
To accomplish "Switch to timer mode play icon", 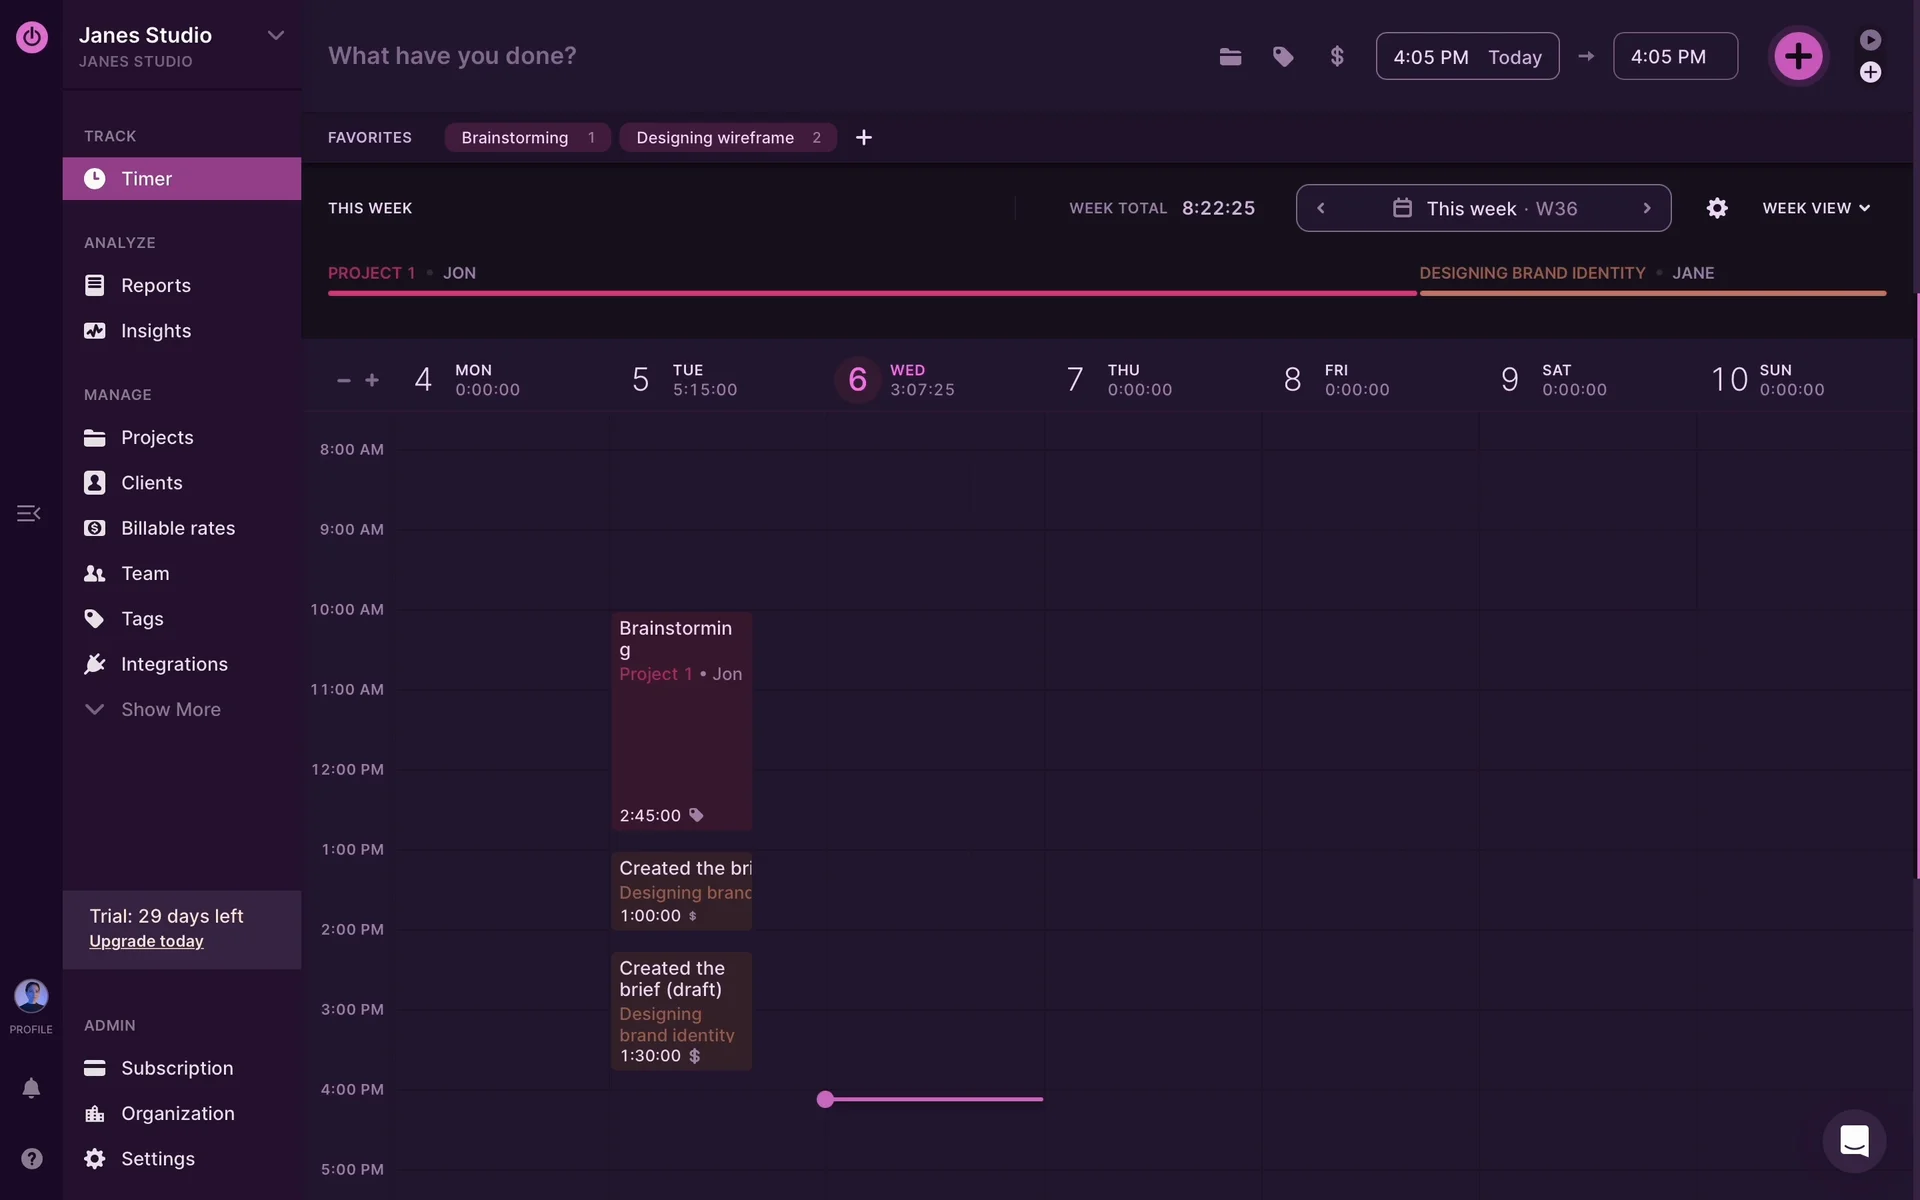I will point(1870,40).
